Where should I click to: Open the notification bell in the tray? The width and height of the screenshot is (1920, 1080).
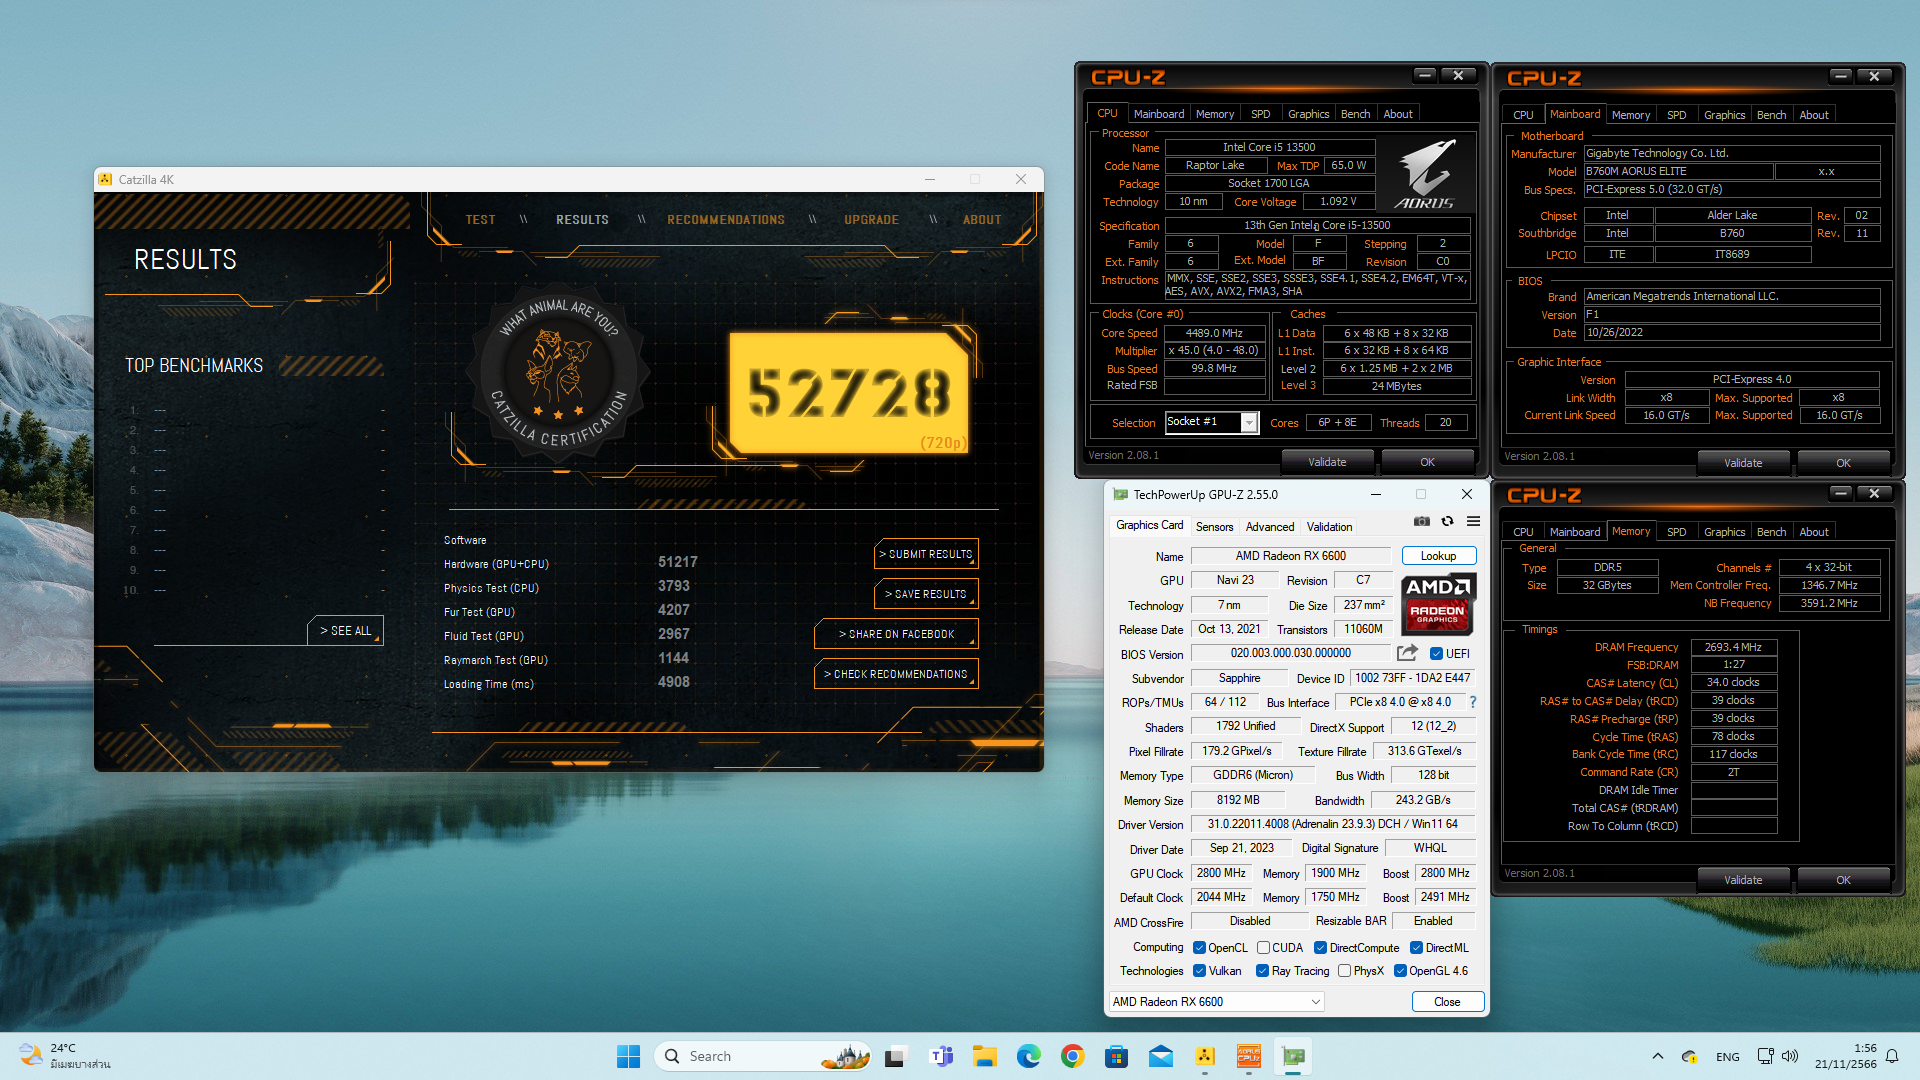(x=1892, y=1056)
